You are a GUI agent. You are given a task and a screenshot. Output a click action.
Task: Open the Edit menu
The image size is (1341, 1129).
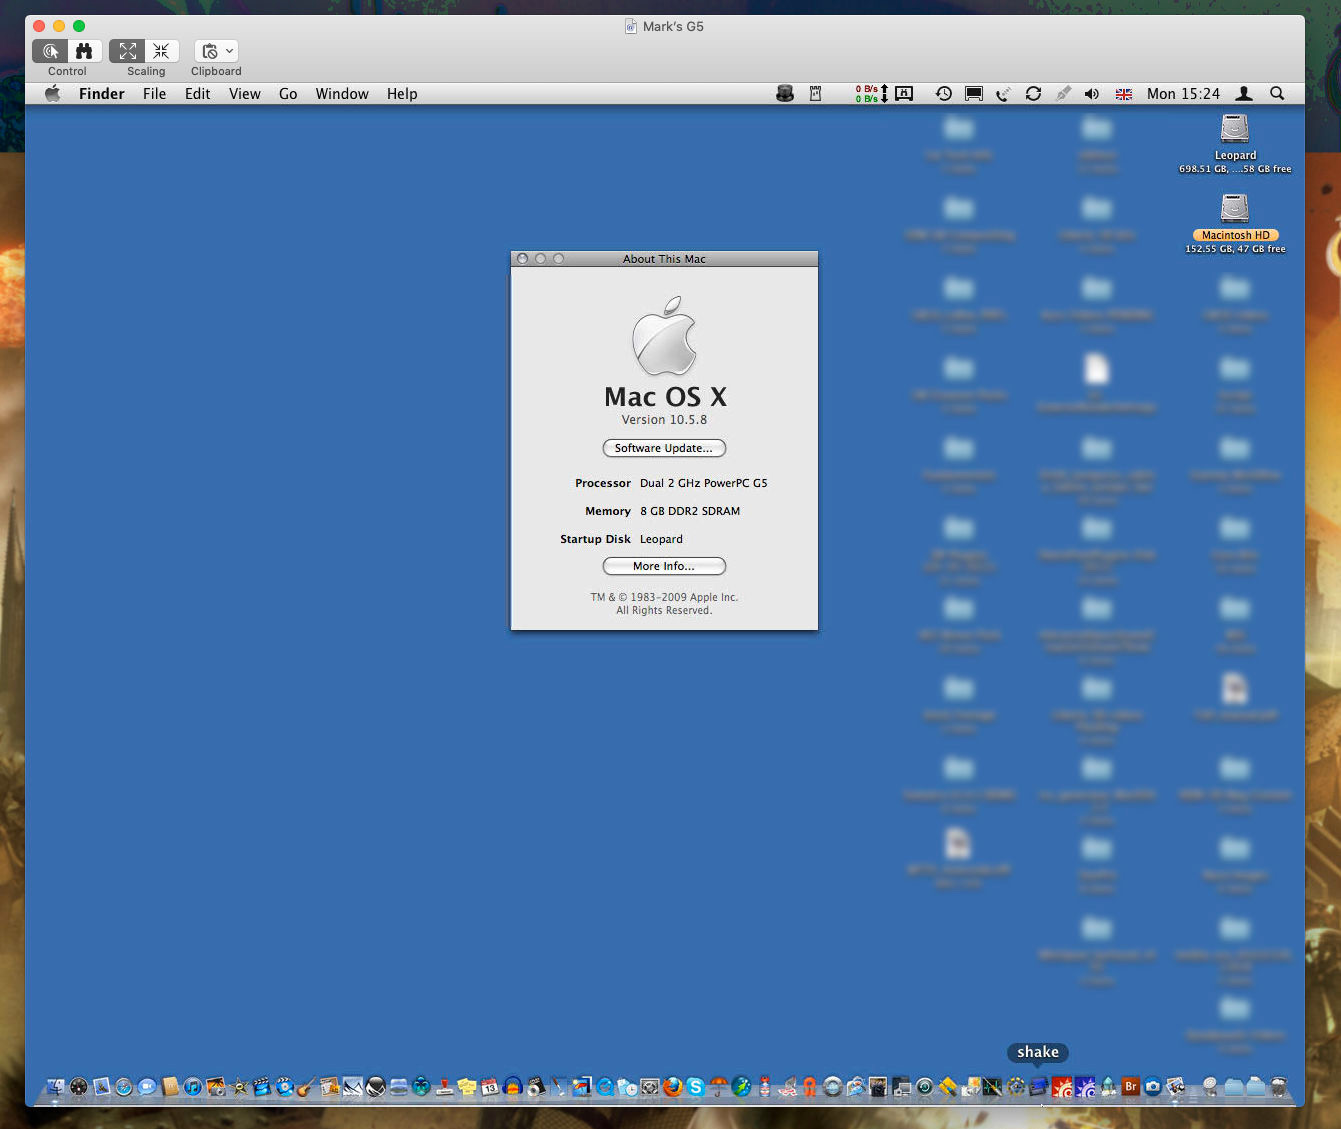coord(197,94)
